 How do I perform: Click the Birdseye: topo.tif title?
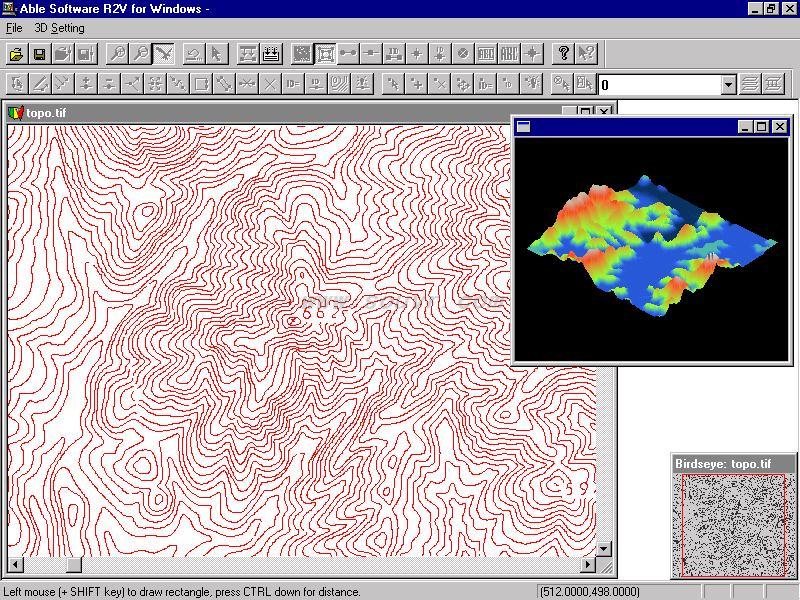tap(723, 464)
